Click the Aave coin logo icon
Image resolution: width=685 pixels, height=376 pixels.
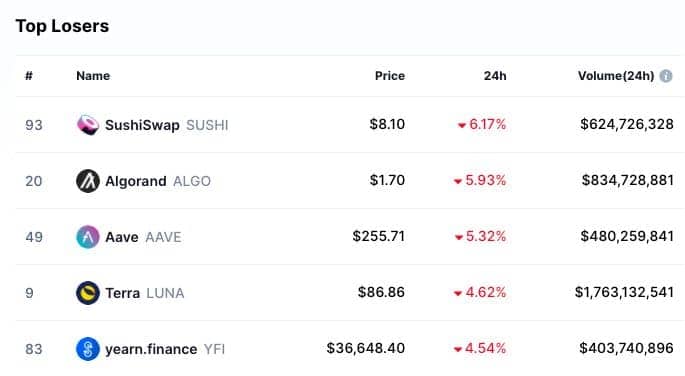pyautogui.click(x=88, y=237)
